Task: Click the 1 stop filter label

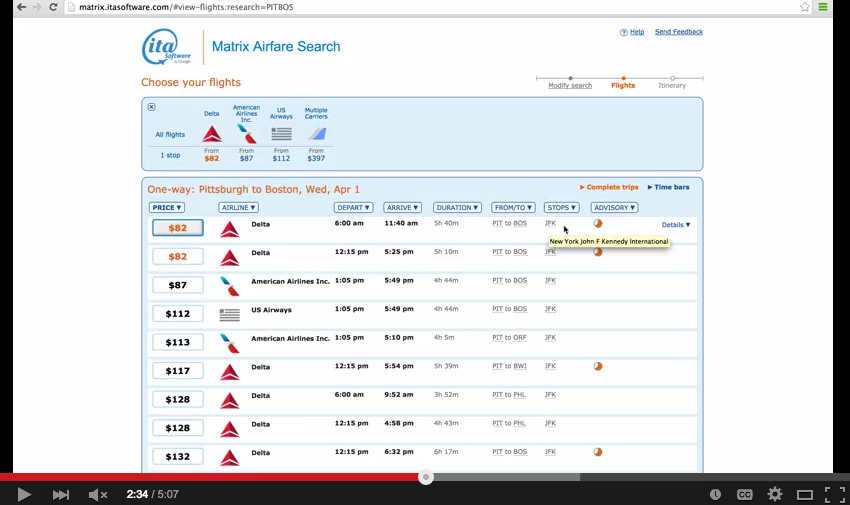Action: 170,156
